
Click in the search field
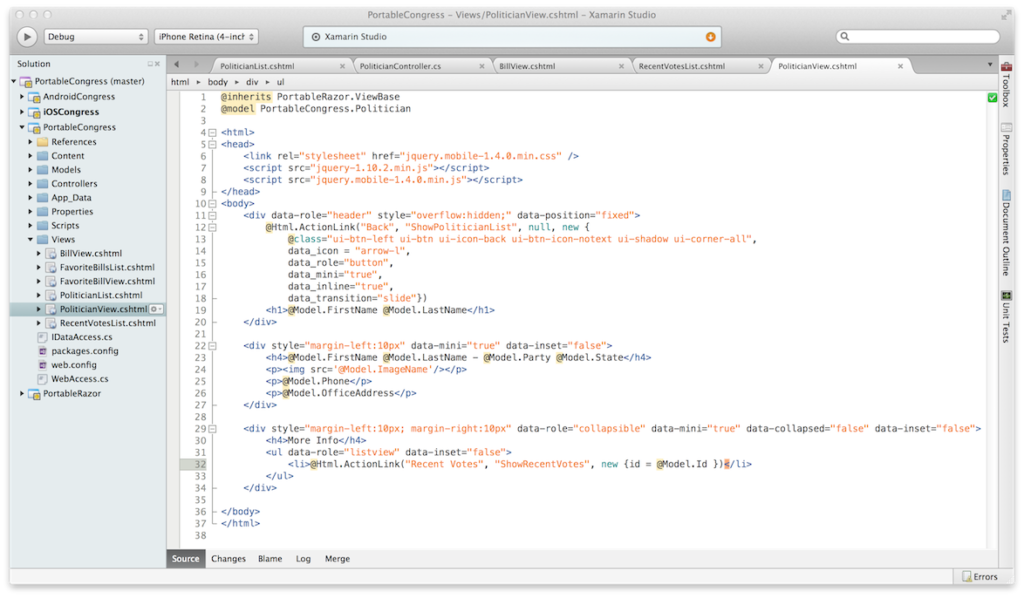click(920, 37)
